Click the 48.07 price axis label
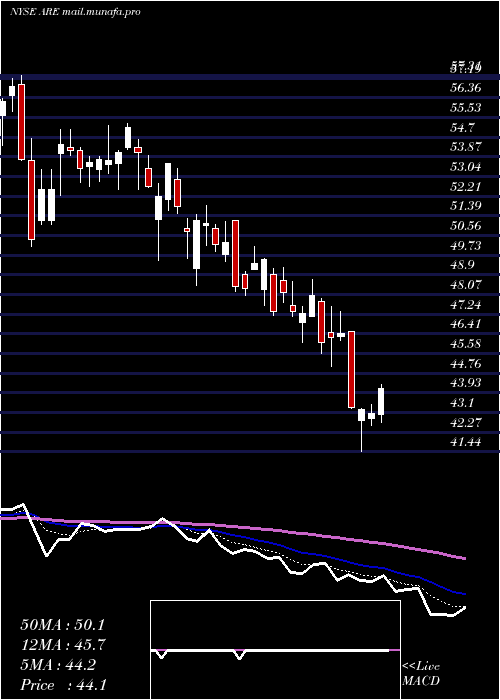 (466, 284)
